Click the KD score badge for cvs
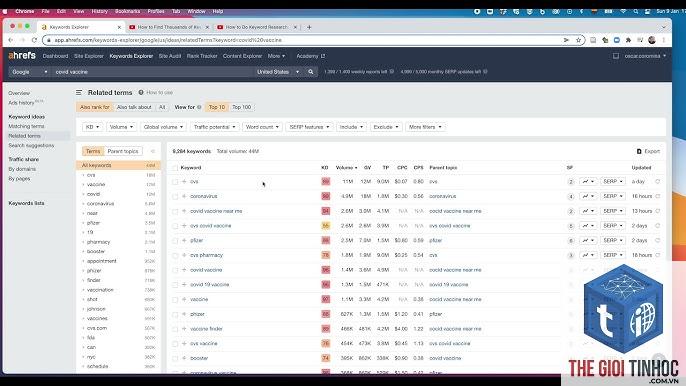686x386 pixels. pyautogui.click(x=326, y=181)
